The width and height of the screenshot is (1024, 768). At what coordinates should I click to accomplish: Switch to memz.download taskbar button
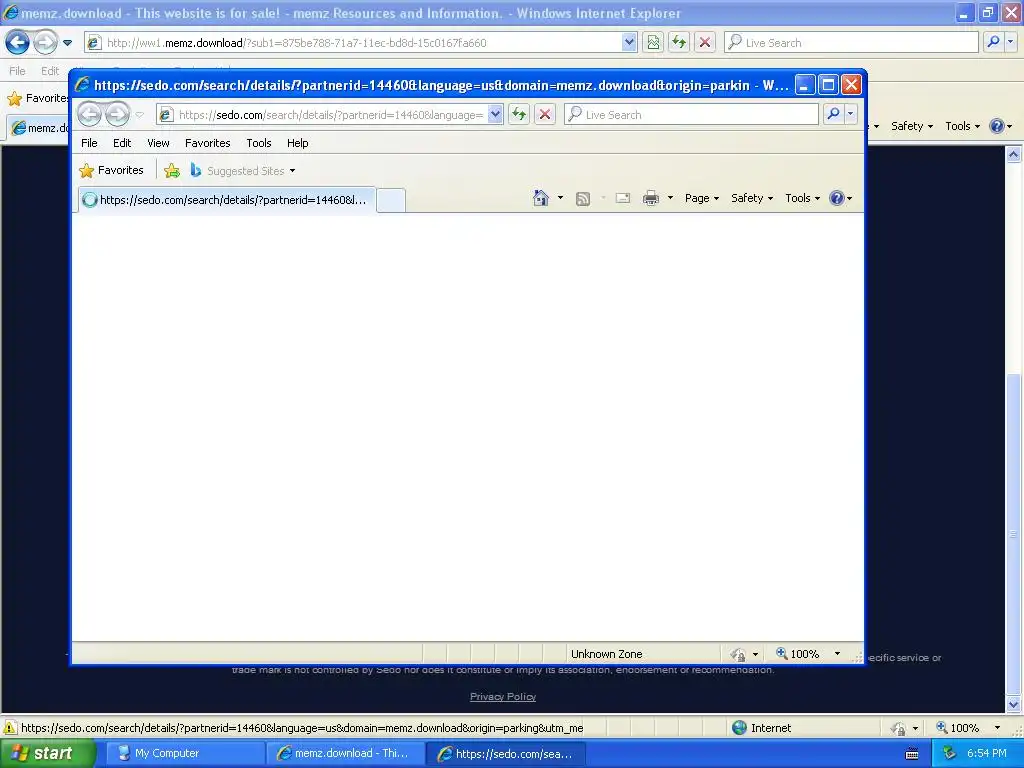(x=344, y=753)
